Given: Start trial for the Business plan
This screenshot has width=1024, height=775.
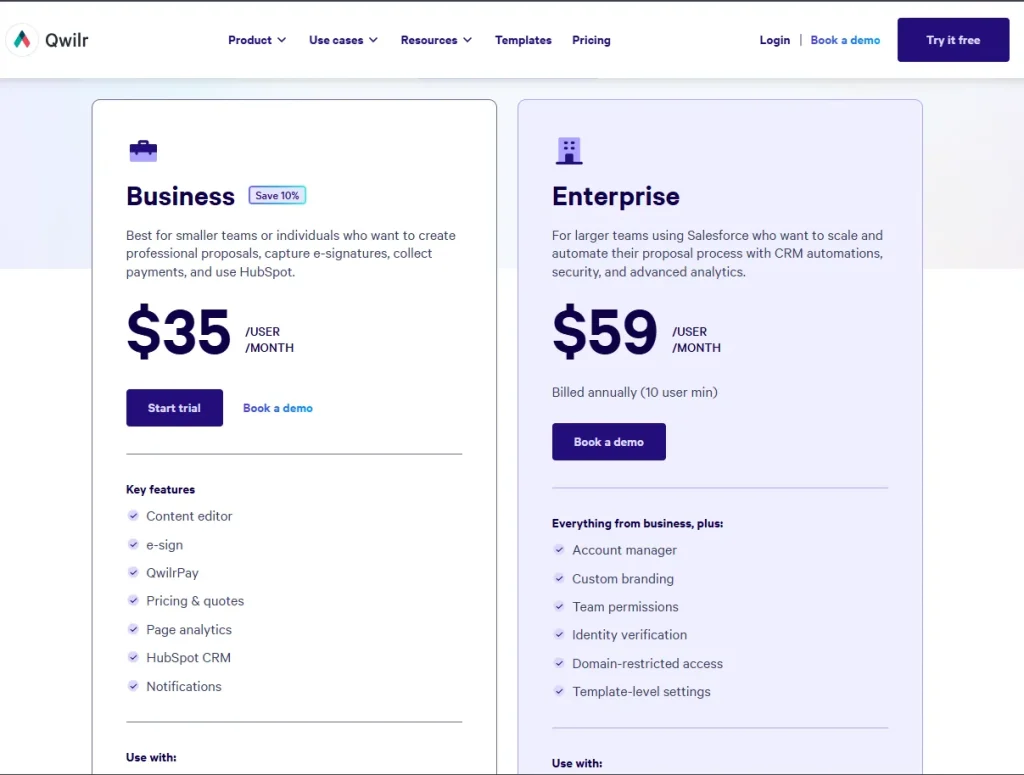Looking at the screenshot, I should point(174,408).
